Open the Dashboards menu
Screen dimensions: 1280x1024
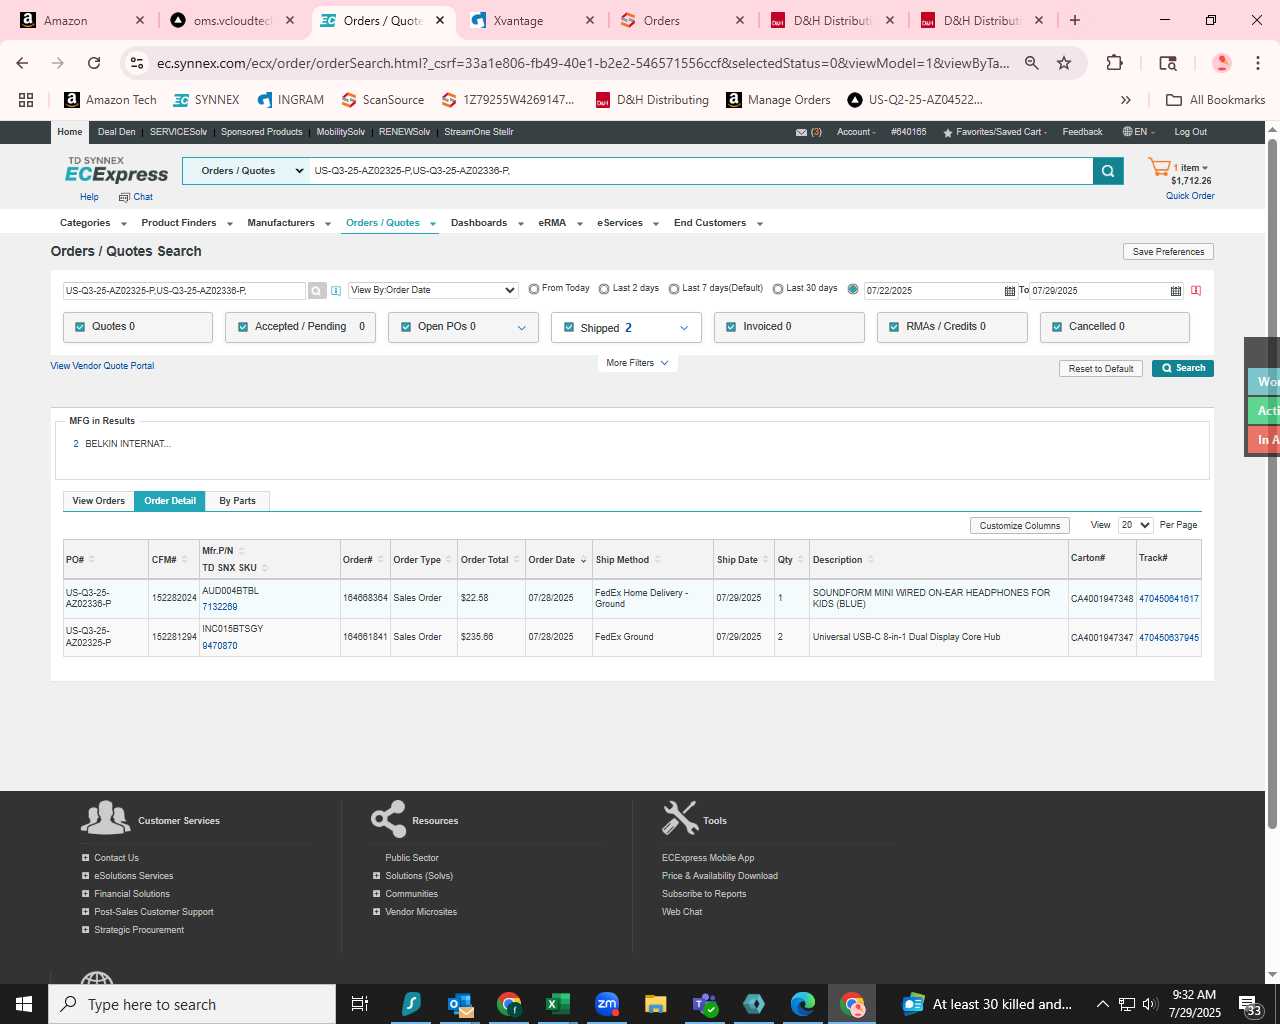coord(487,223)
